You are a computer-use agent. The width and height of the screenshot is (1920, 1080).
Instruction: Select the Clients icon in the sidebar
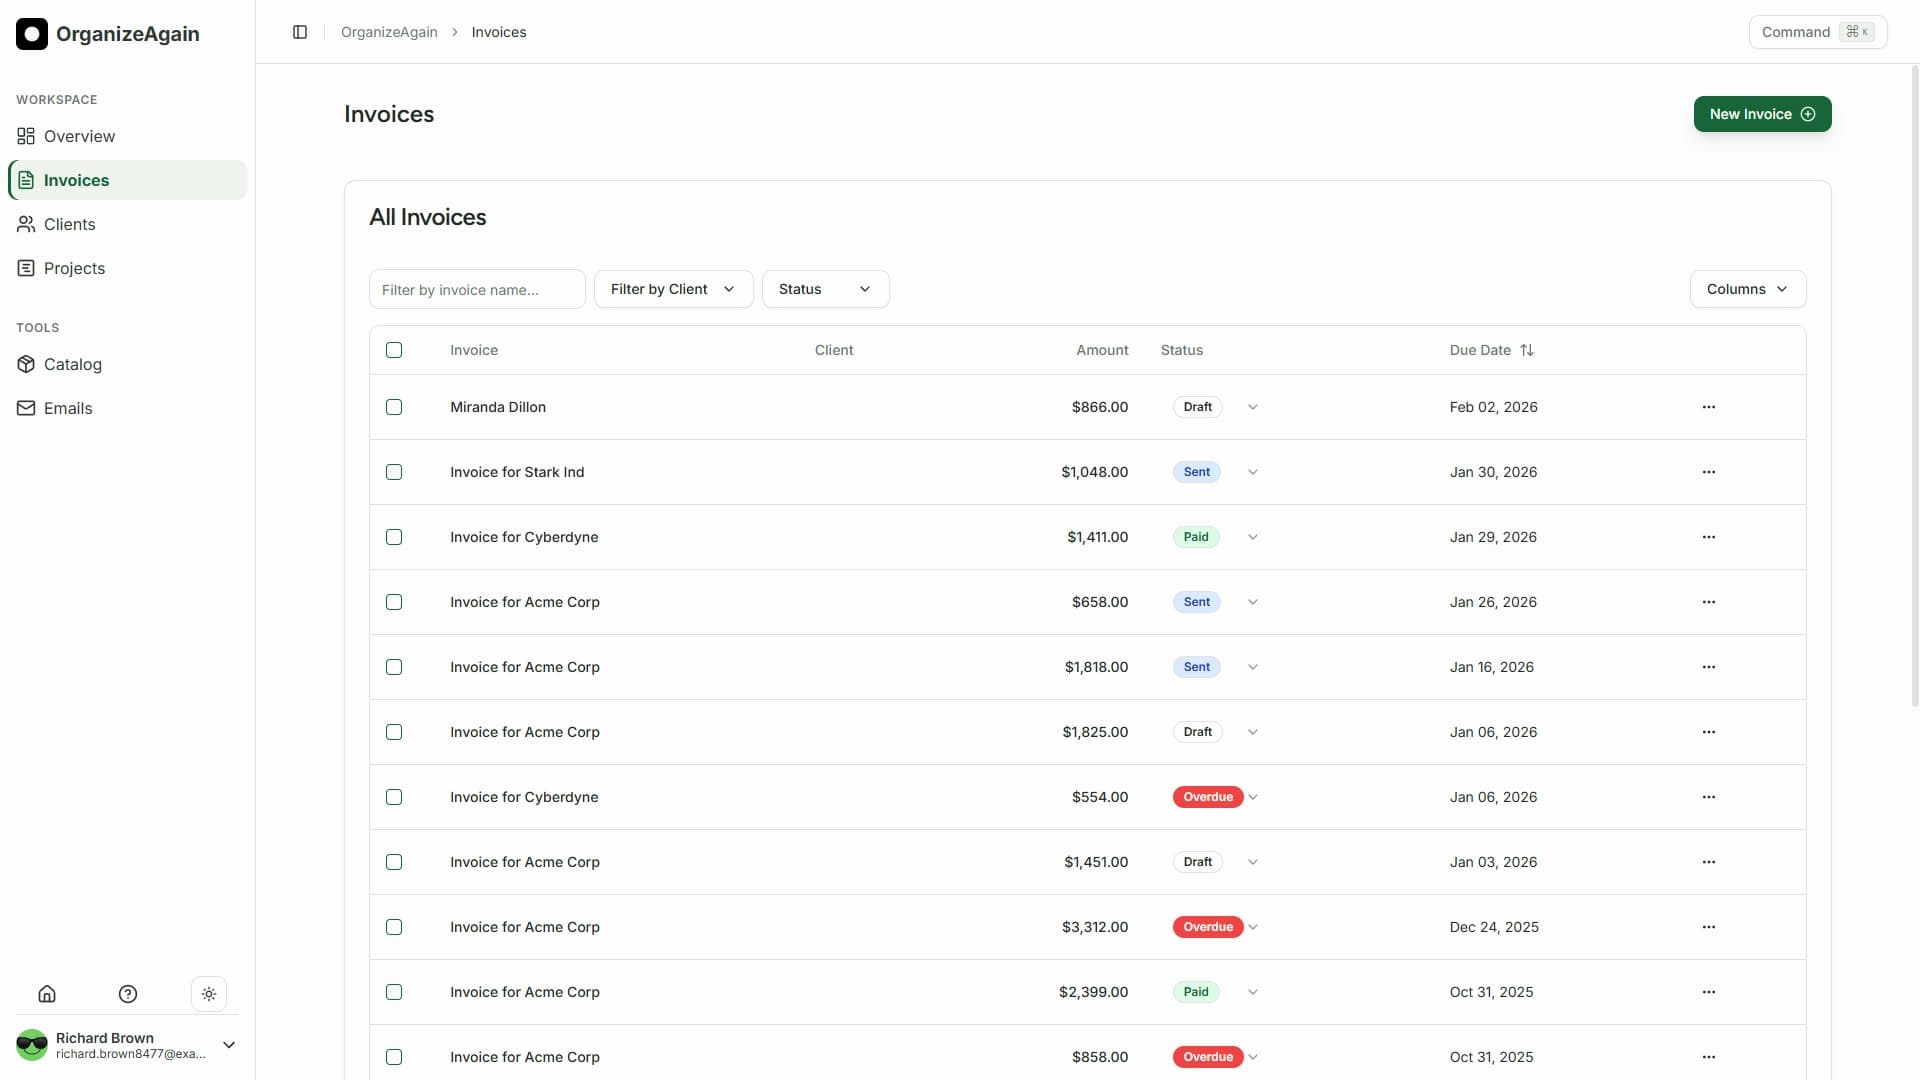point(25,224)
